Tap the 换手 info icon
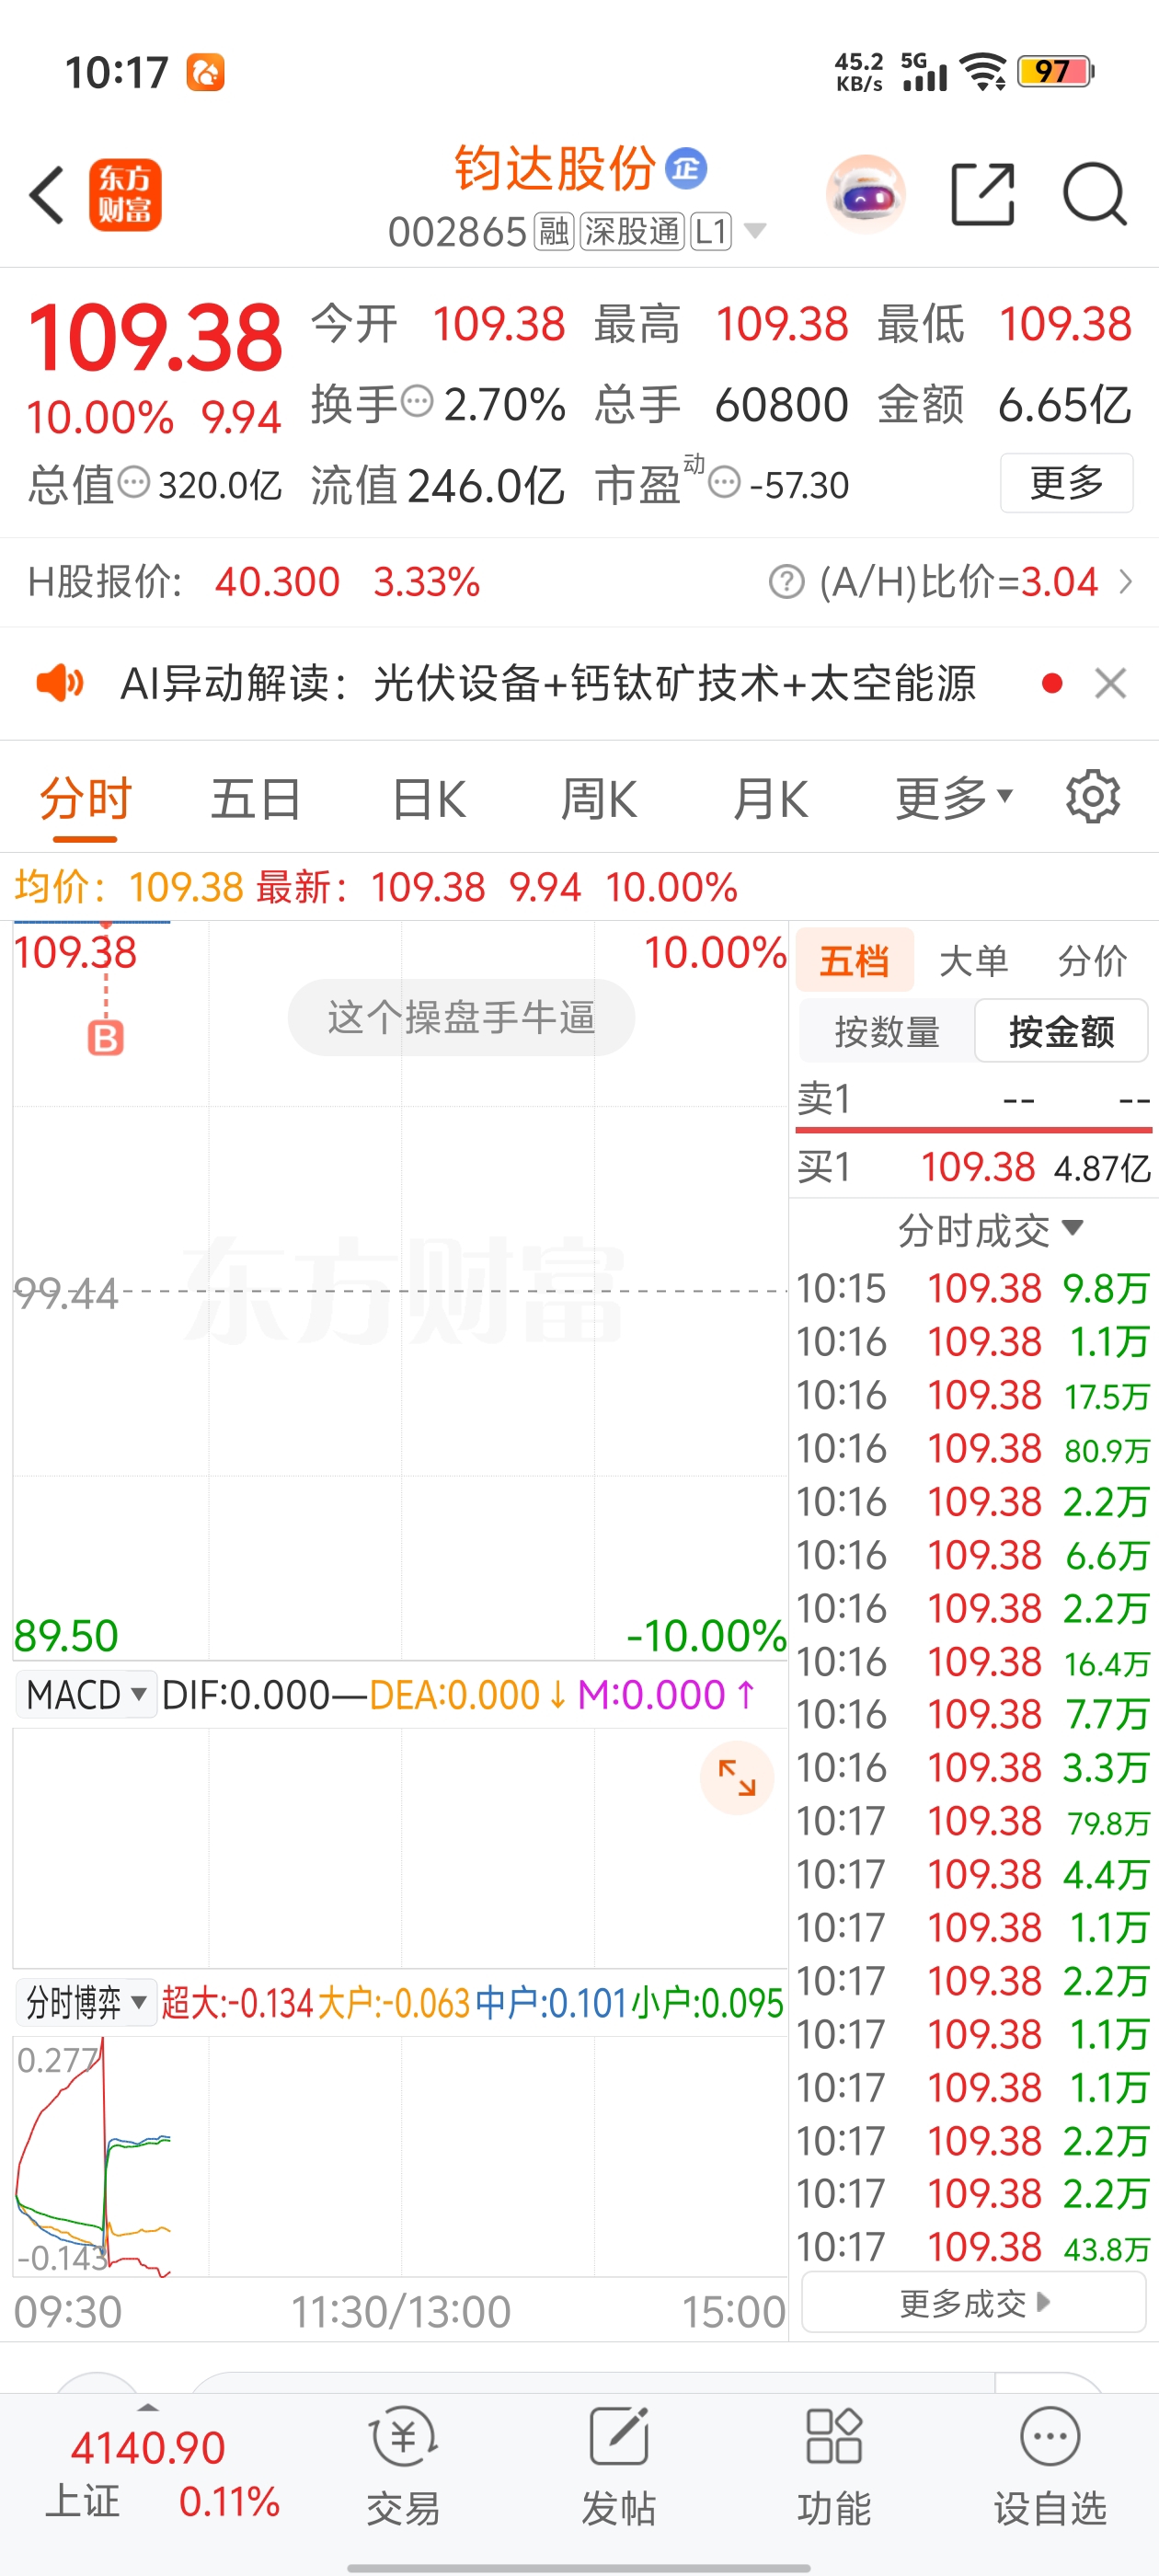This screenshot has height=2576, width=1159. coord(417,402)
